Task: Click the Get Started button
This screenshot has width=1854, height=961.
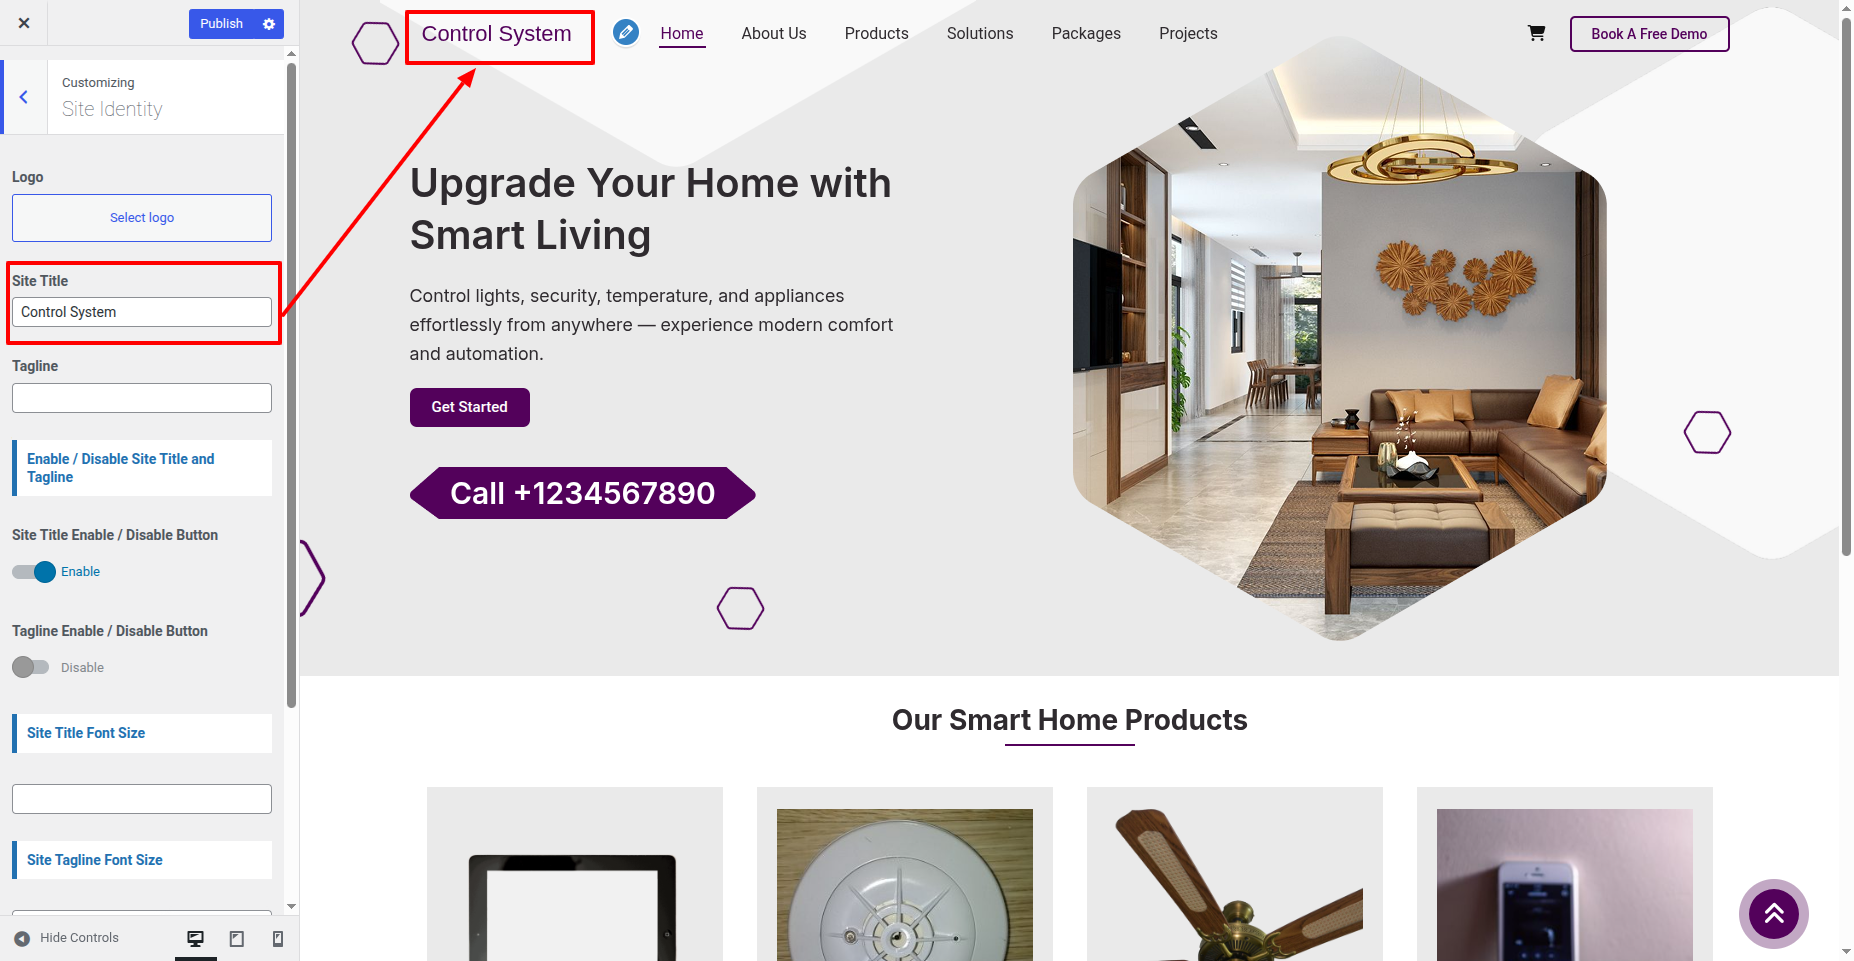Action: pos(470,407)
